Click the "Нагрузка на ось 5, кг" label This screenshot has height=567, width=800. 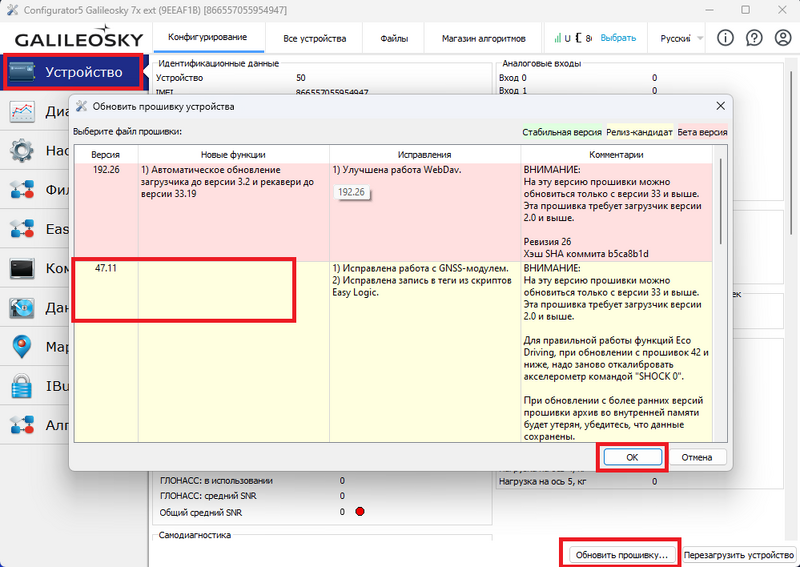542,481
